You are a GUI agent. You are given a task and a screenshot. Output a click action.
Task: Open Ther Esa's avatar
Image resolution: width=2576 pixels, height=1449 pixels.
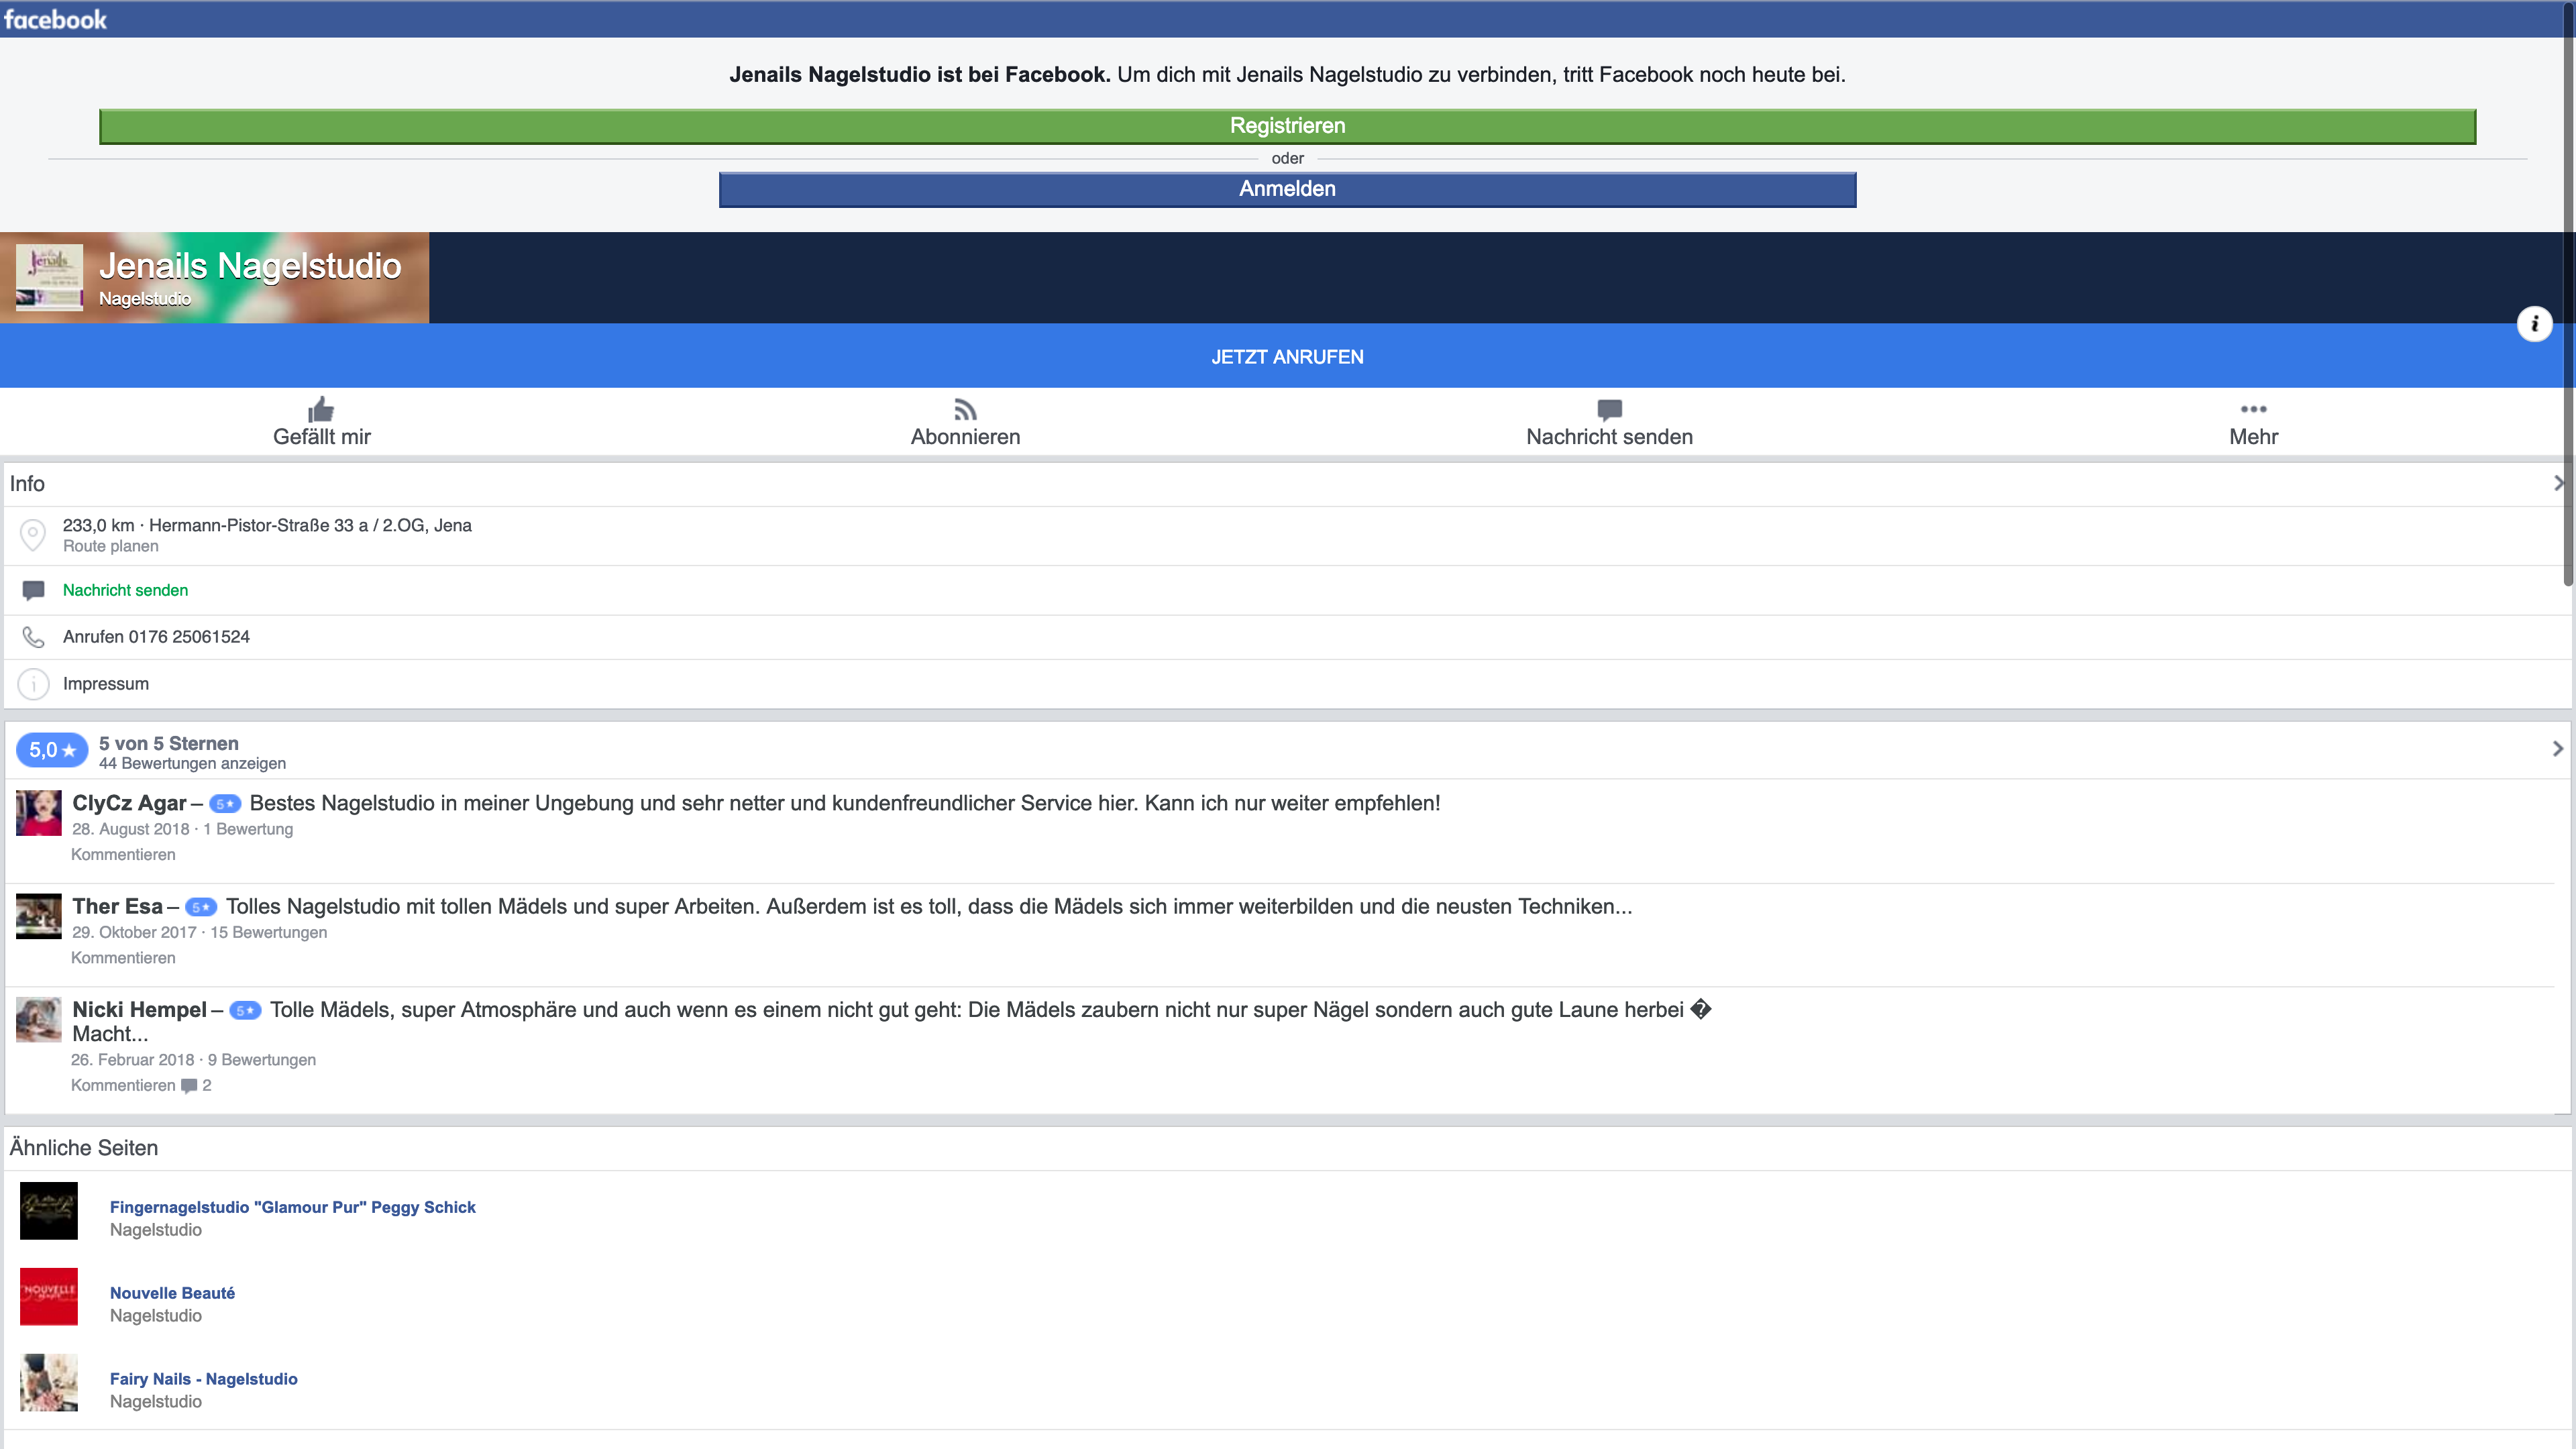tap(39, 916)
